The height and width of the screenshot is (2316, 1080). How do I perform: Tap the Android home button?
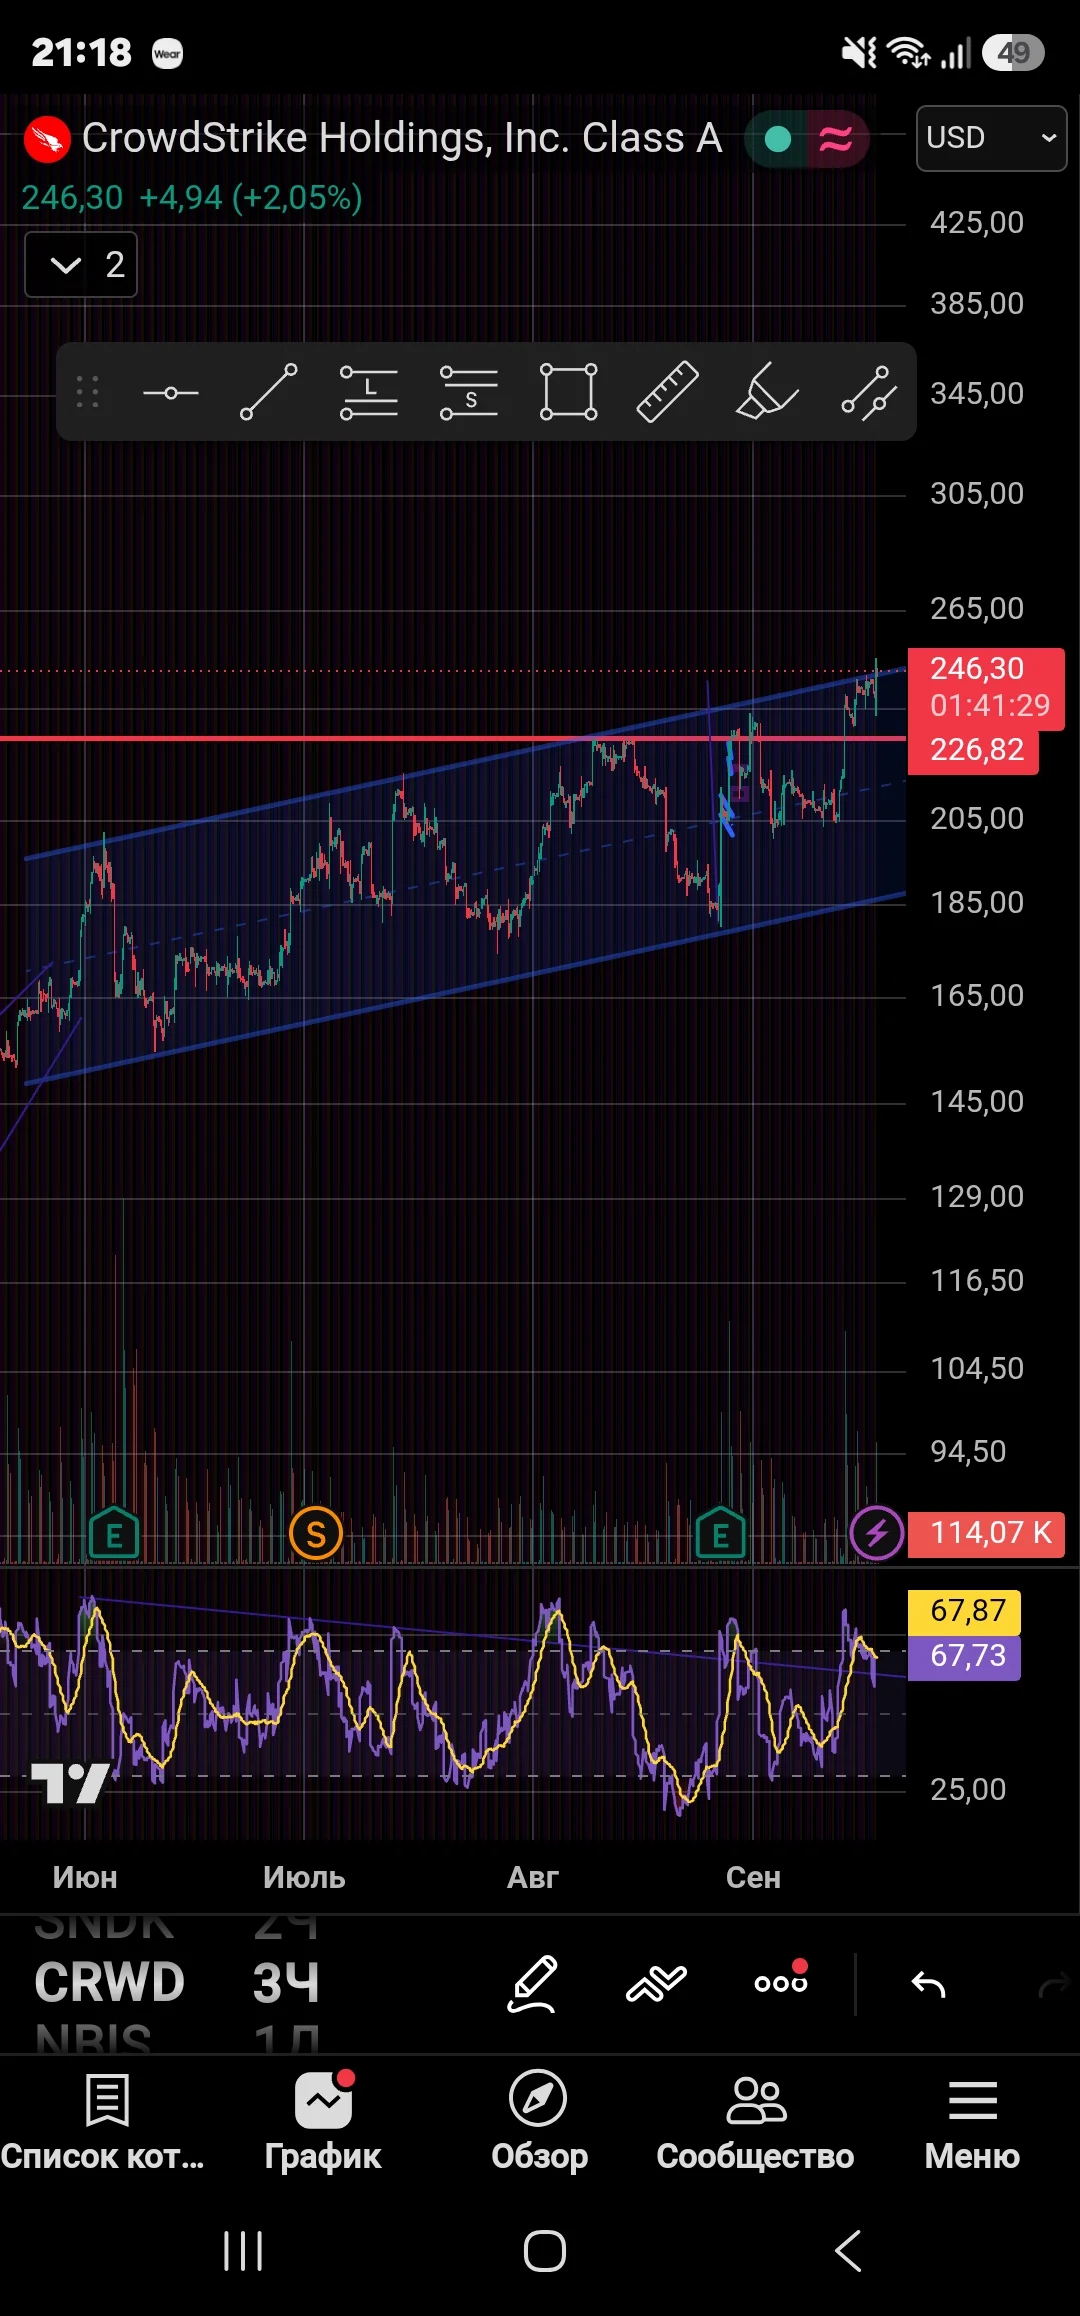[x=545, y=2251]
